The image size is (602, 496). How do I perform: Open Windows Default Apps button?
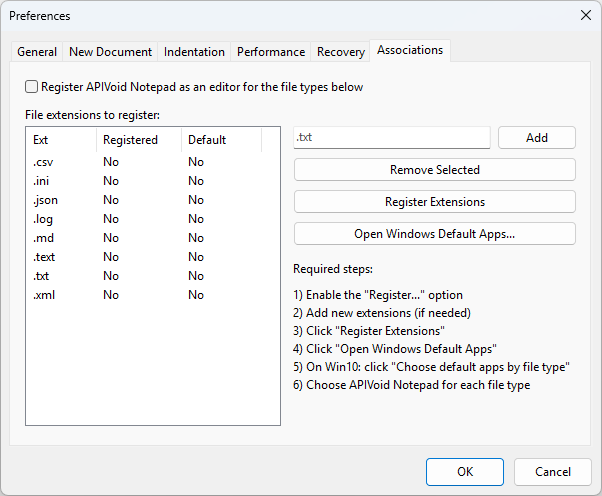tap(435, 234)
